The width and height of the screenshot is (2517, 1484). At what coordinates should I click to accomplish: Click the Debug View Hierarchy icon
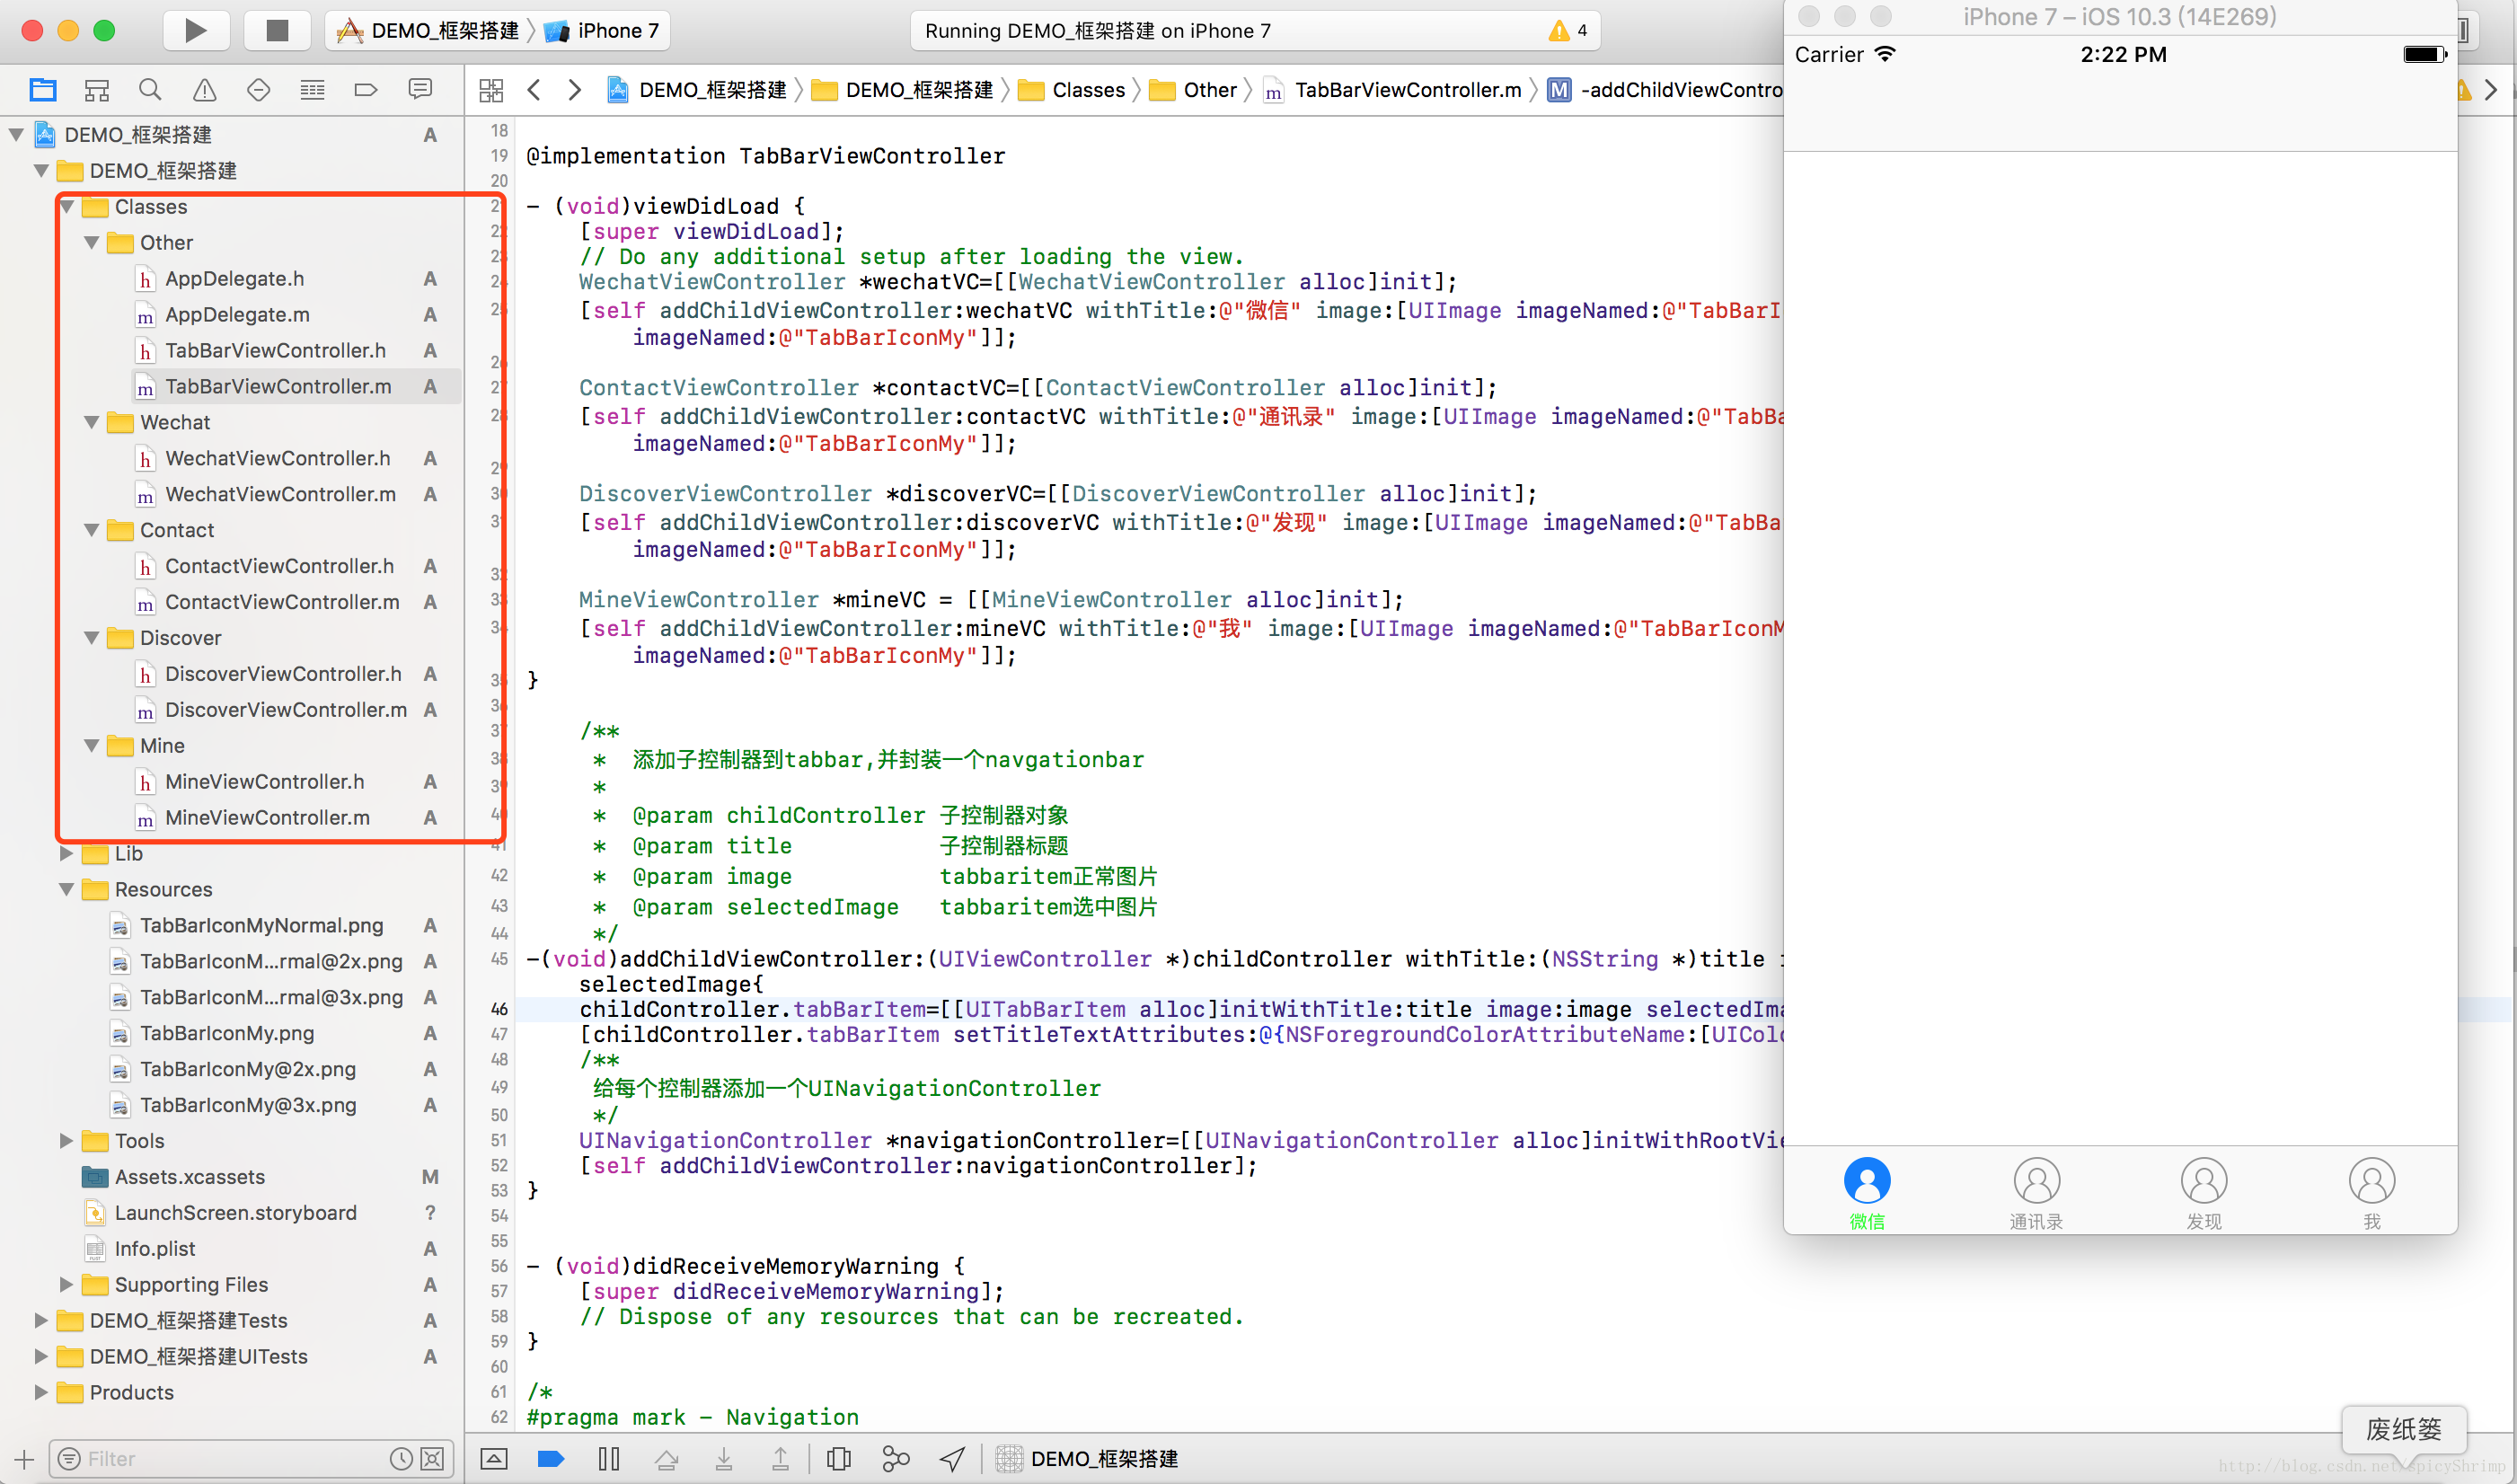839,1459
